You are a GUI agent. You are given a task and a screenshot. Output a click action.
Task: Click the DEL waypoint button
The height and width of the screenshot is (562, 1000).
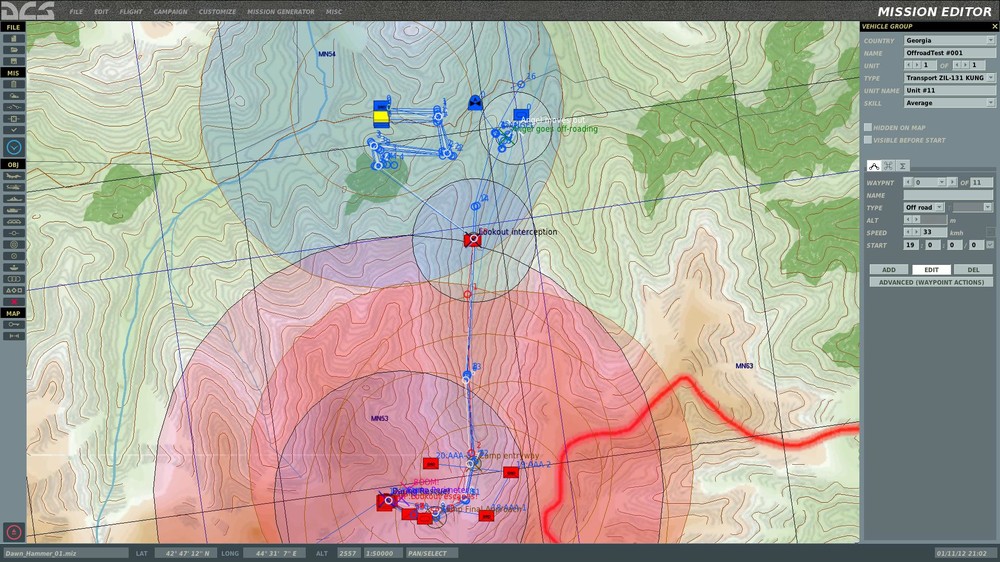pyautogui.click(x=973, y=270)
